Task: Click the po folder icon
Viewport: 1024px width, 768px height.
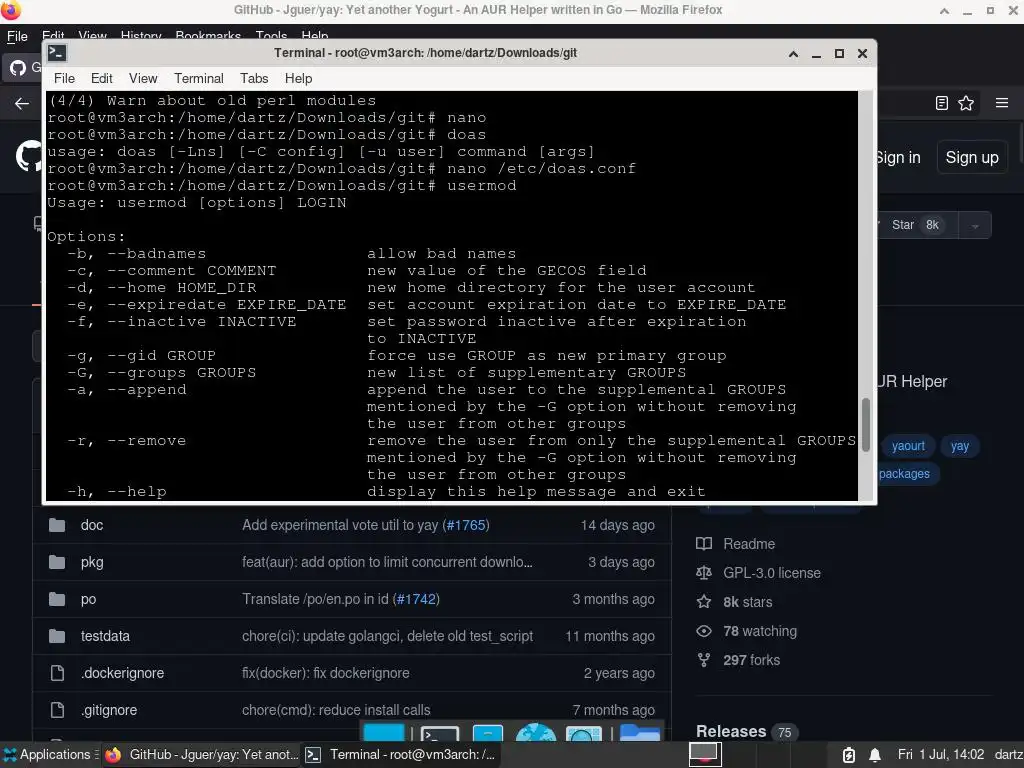Action: click(57, 599)
